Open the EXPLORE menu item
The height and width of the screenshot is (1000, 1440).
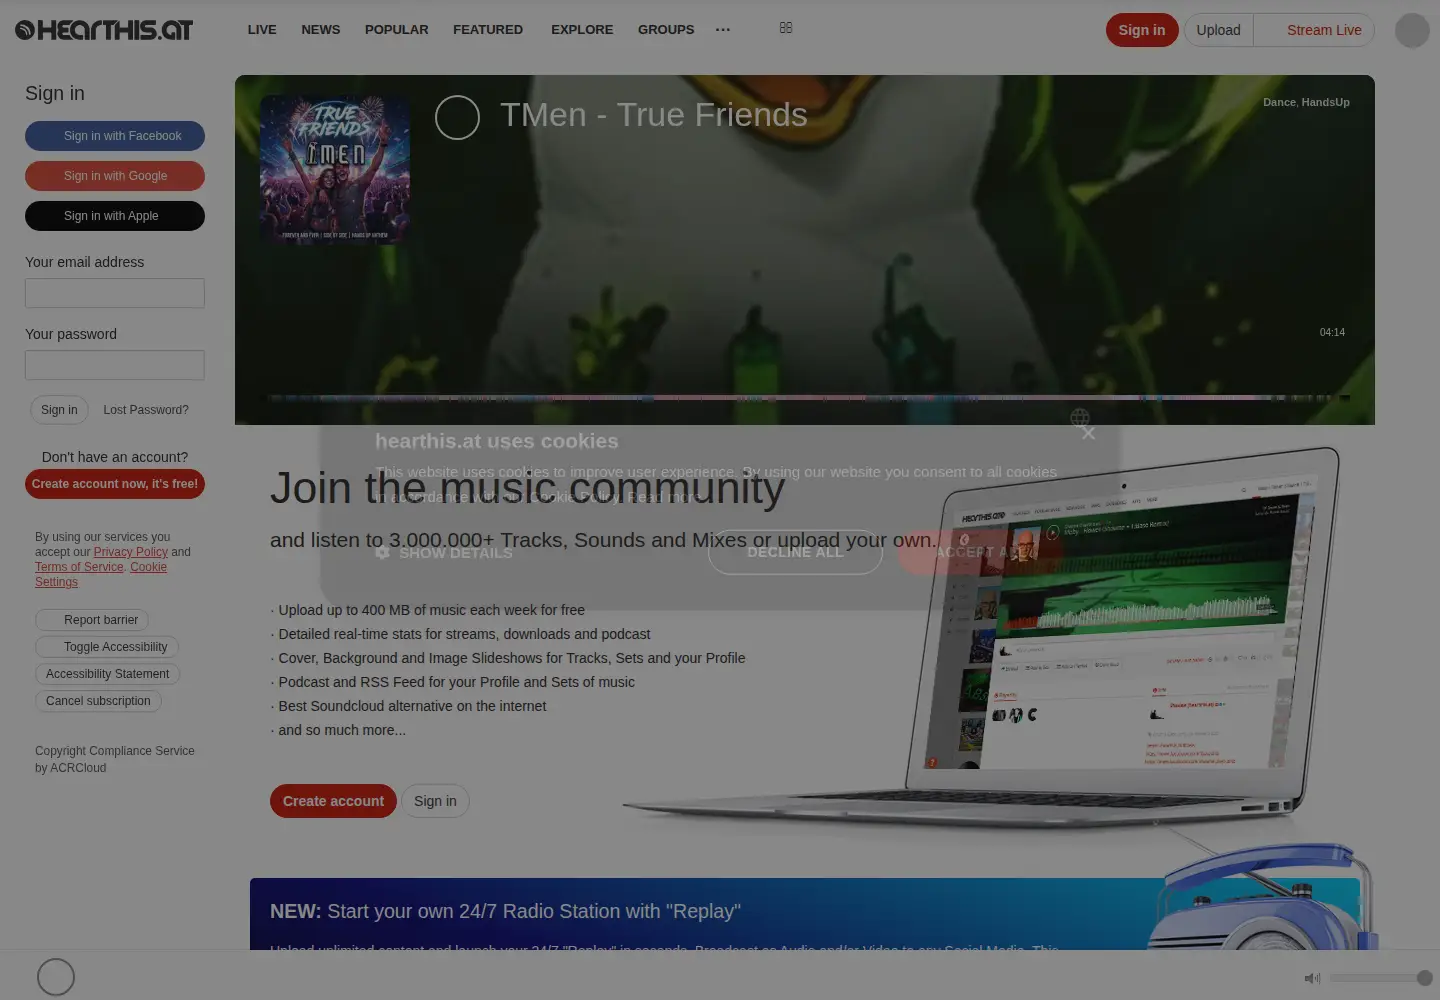tap(582, 30)
